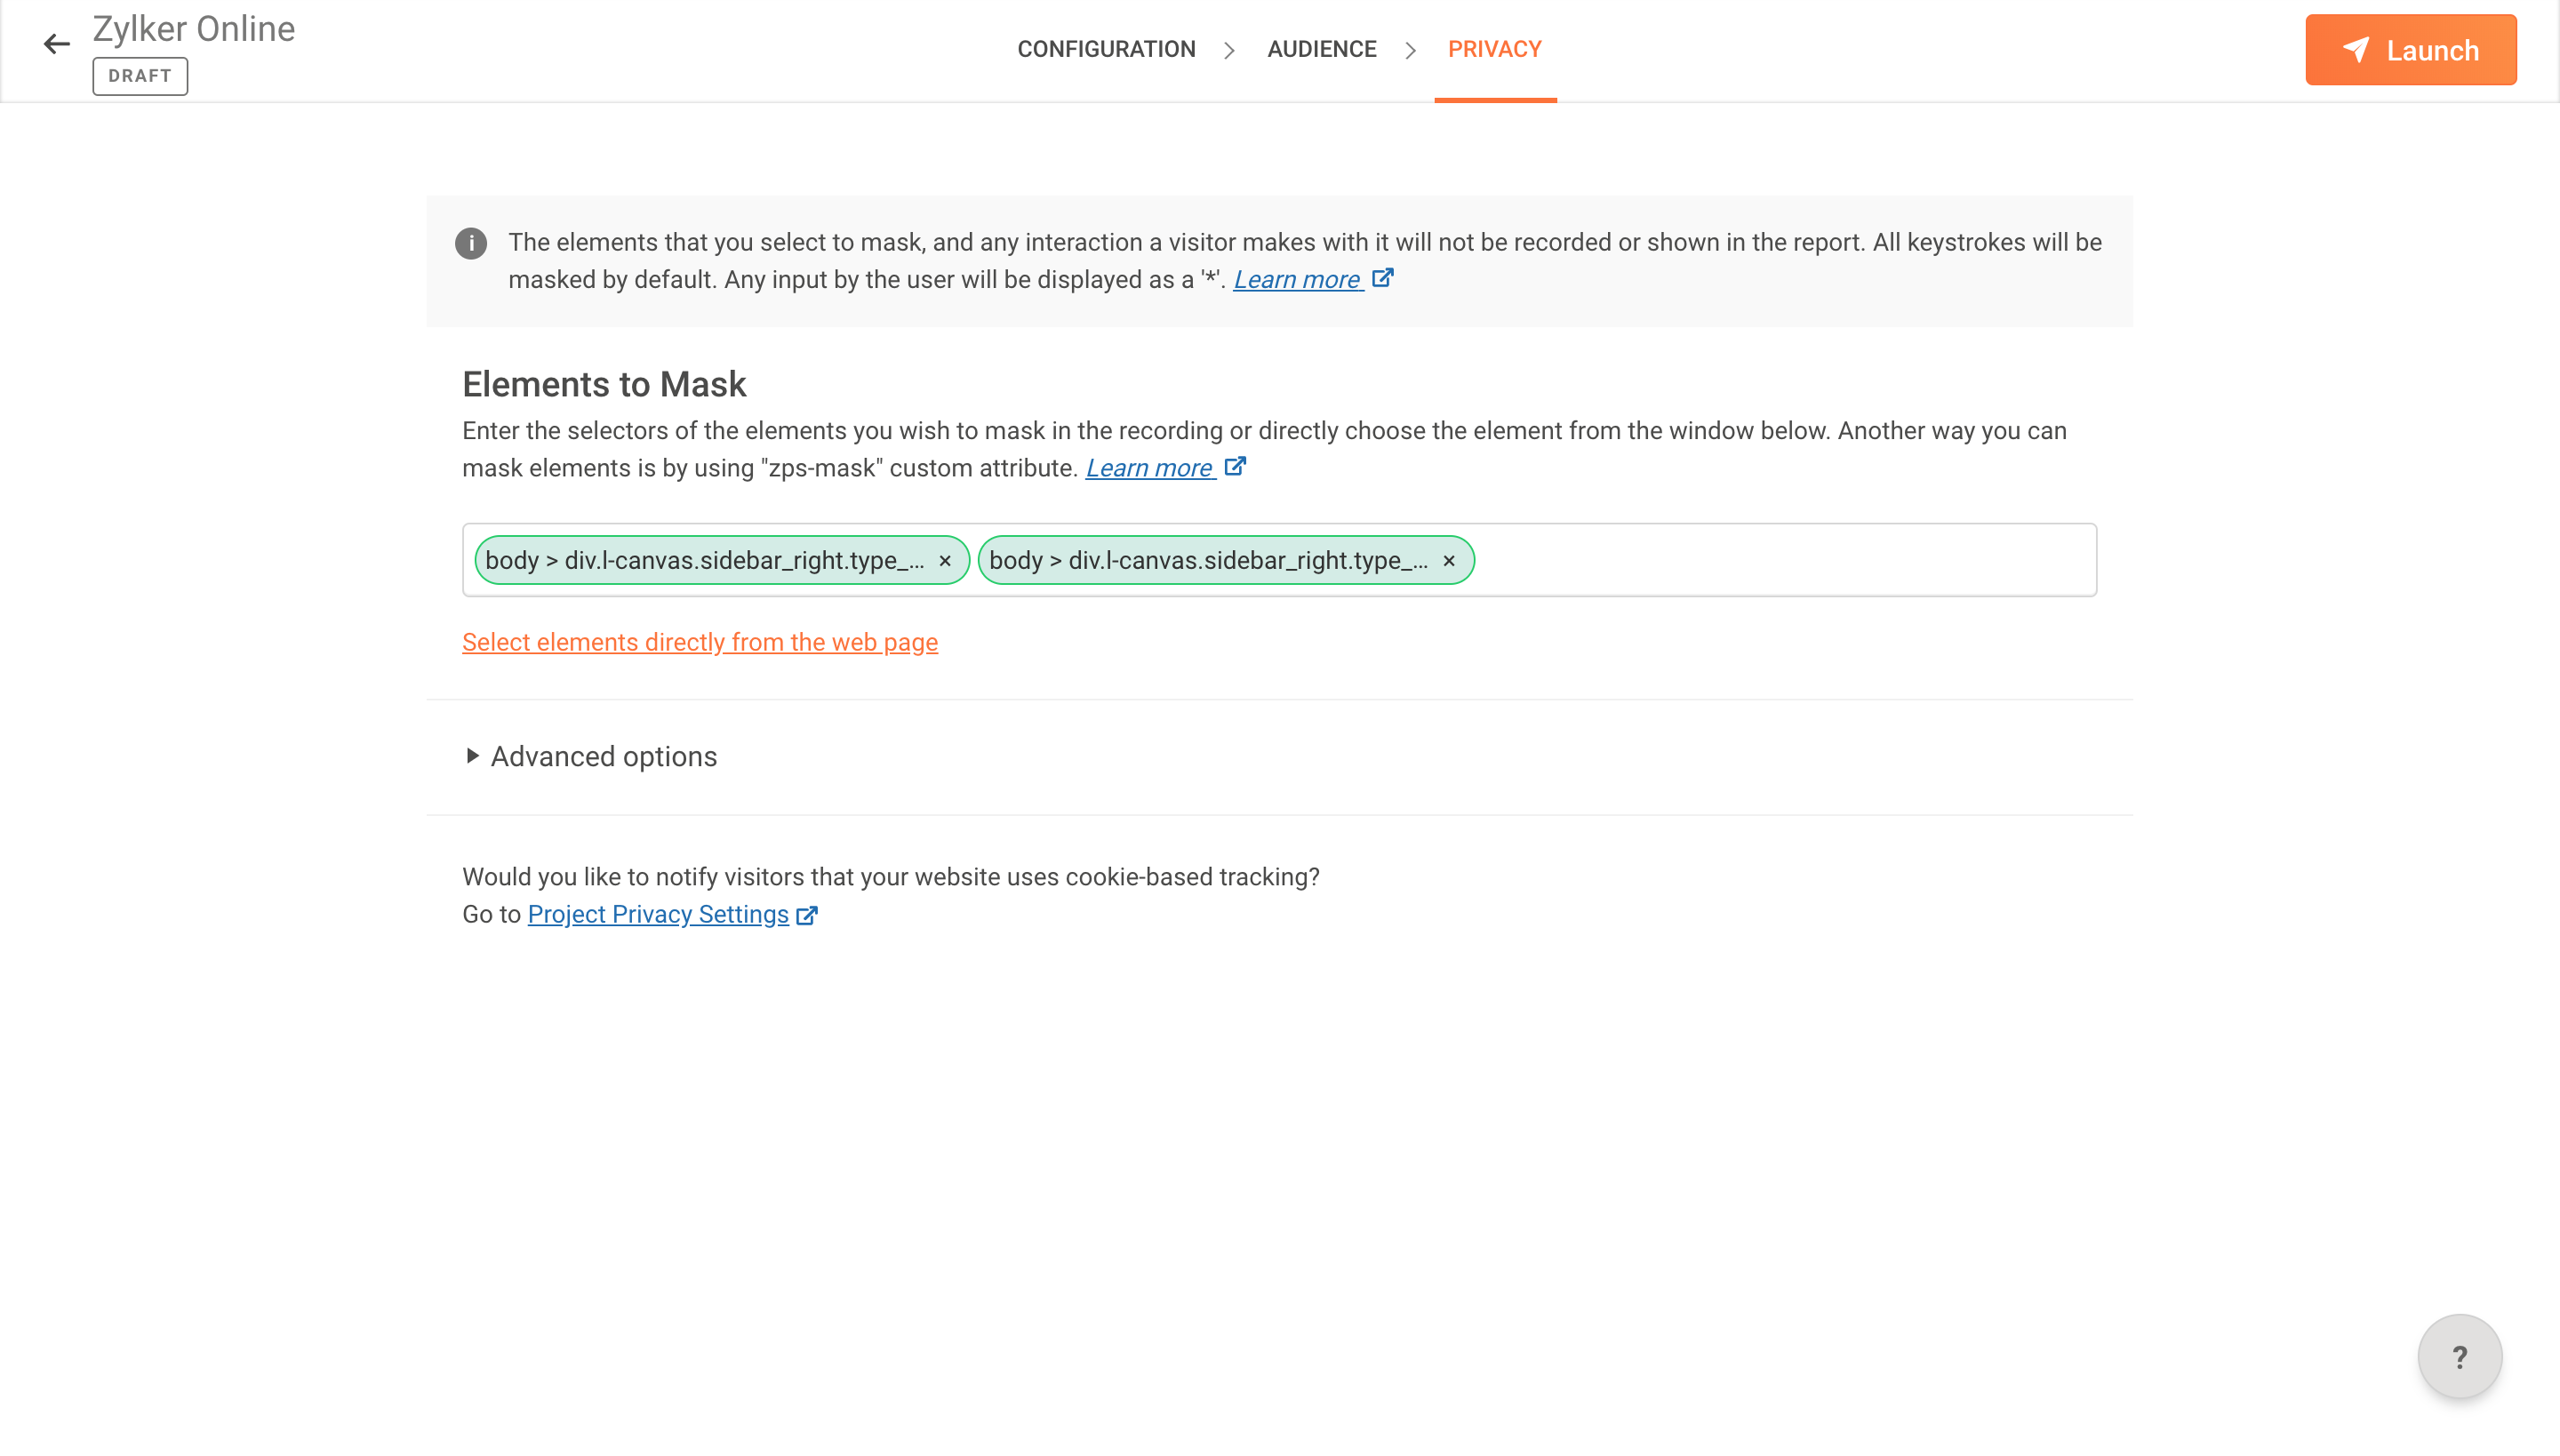Select the Privacy step tab
The height and width of the screenshot is (1456, 2560).
[1495, 49]
